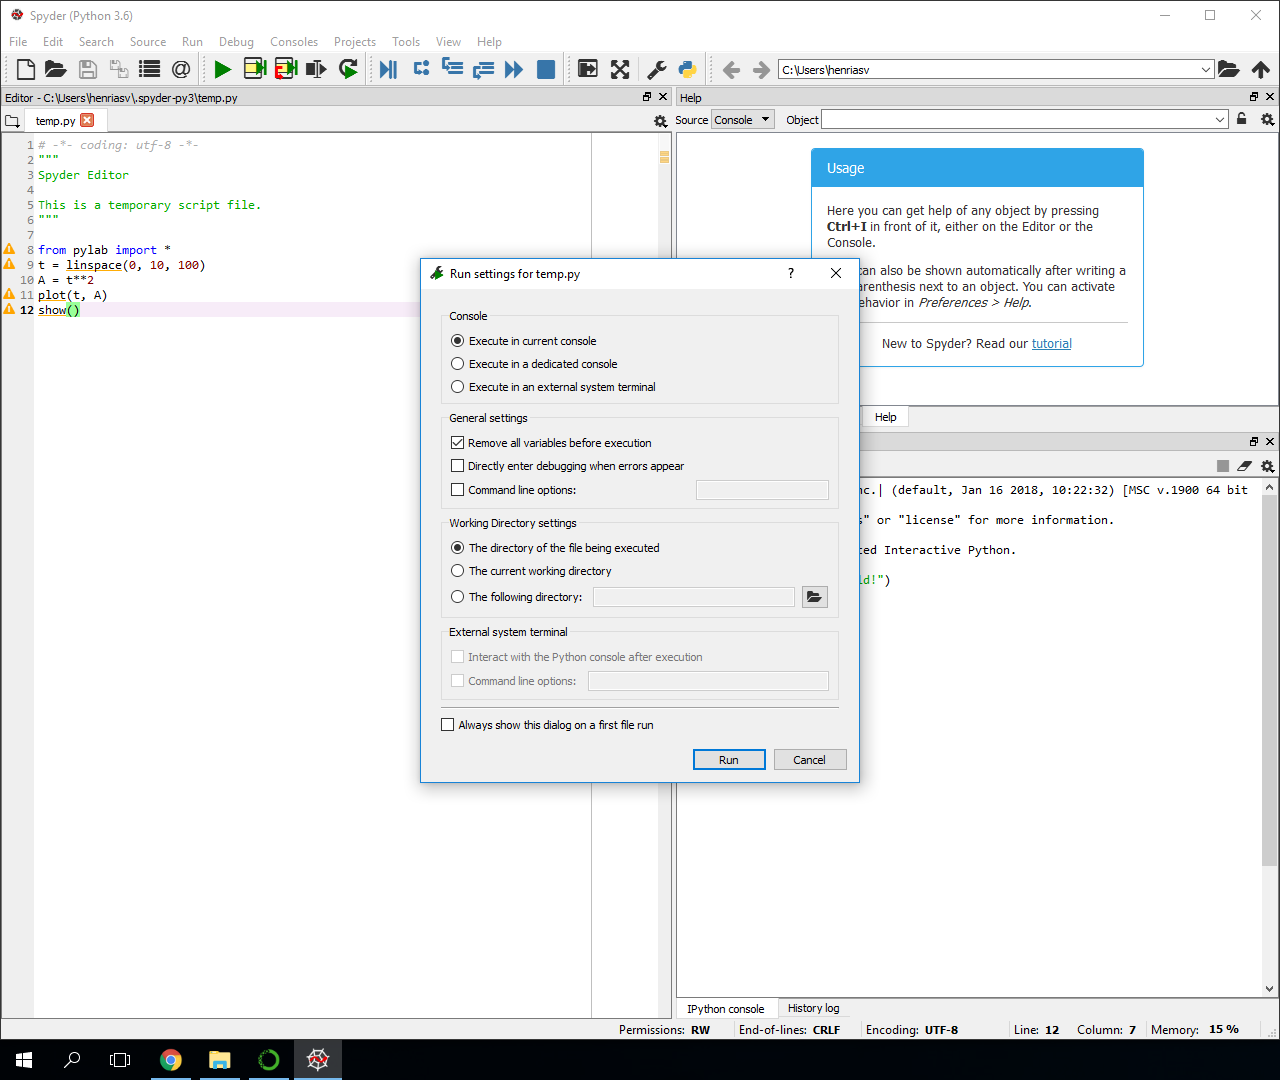Open the Consoles menu
Screen dimensions: 1280x1080
(x=294, y=42)
